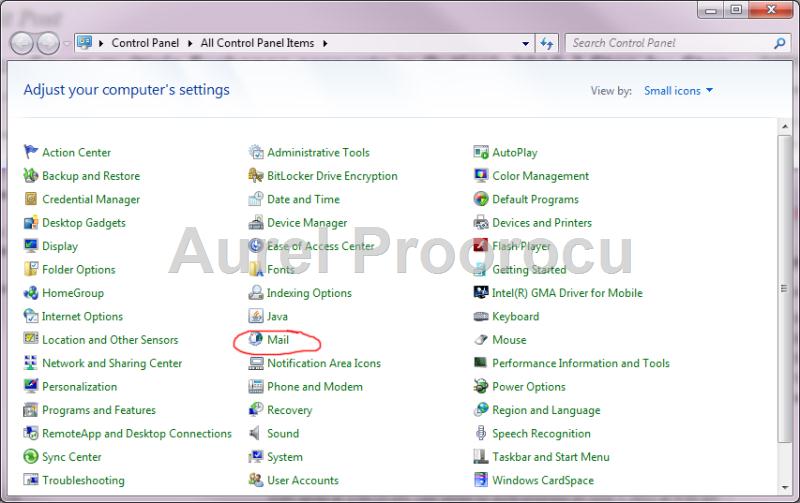
Task: Open the Location and Other Sensors link
Action: [110, 340]
